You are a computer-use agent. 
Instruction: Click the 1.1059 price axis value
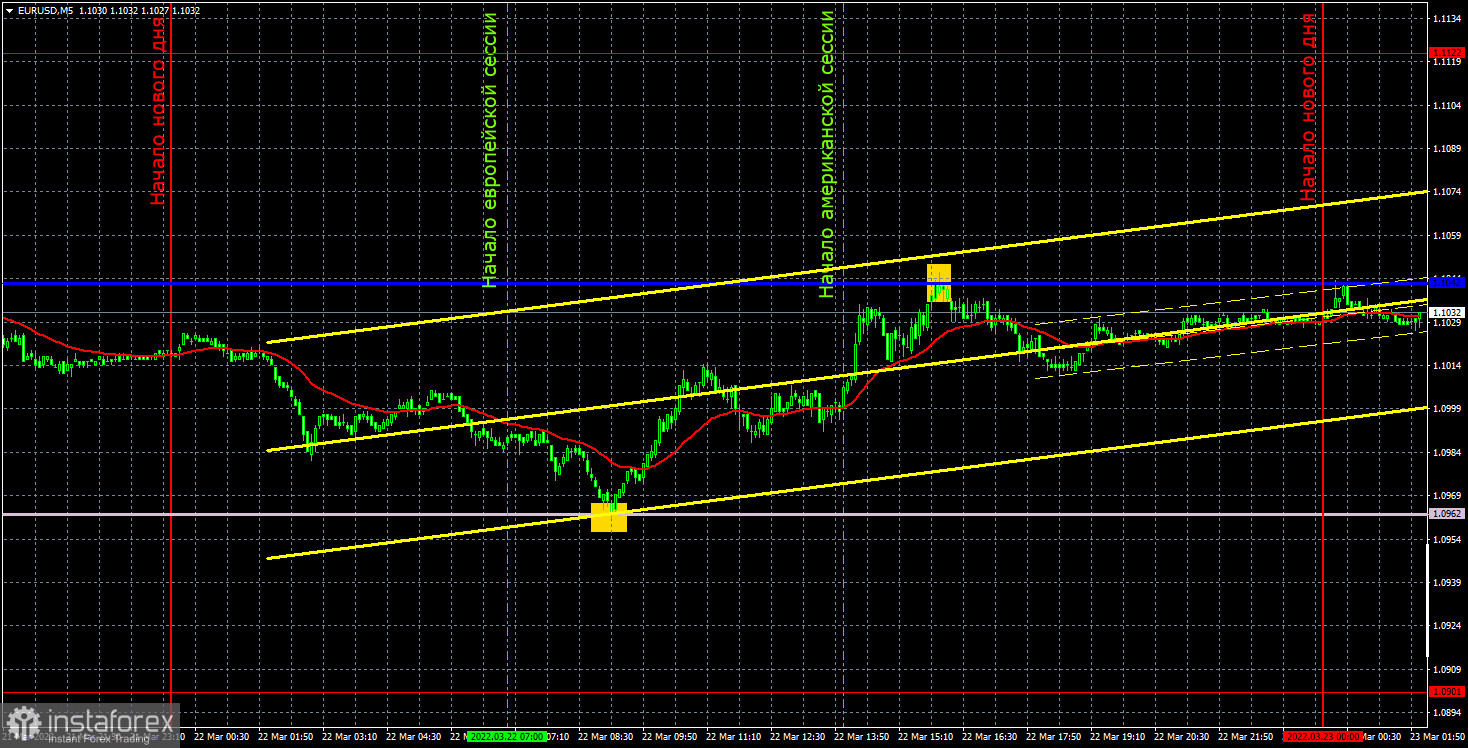[1447, 236]
